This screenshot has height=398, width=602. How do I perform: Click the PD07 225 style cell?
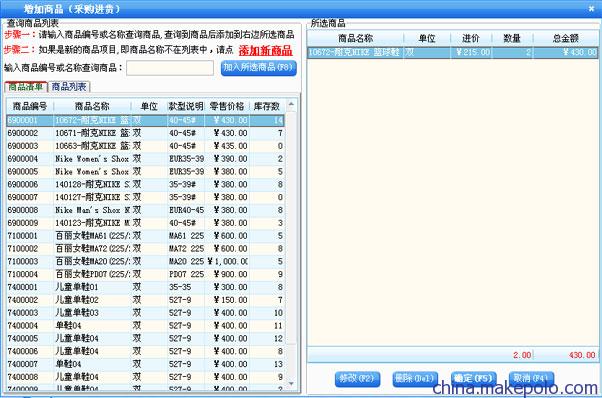186,274
